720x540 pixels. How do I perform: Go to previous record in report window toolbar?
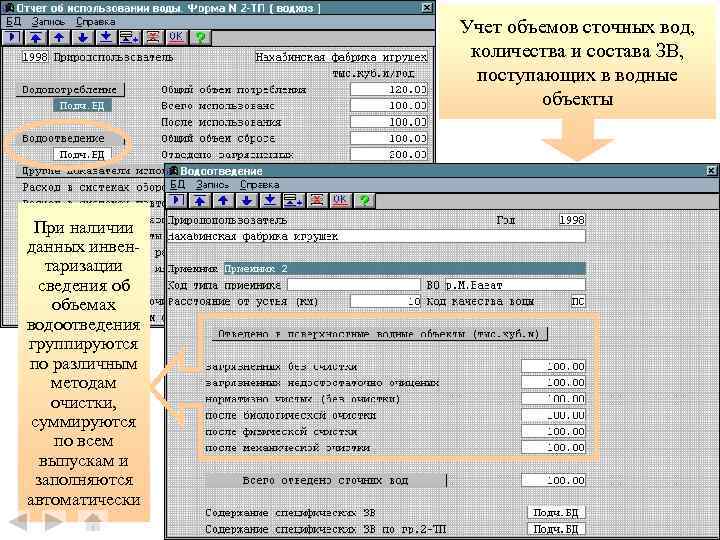[x=59, y=38]
